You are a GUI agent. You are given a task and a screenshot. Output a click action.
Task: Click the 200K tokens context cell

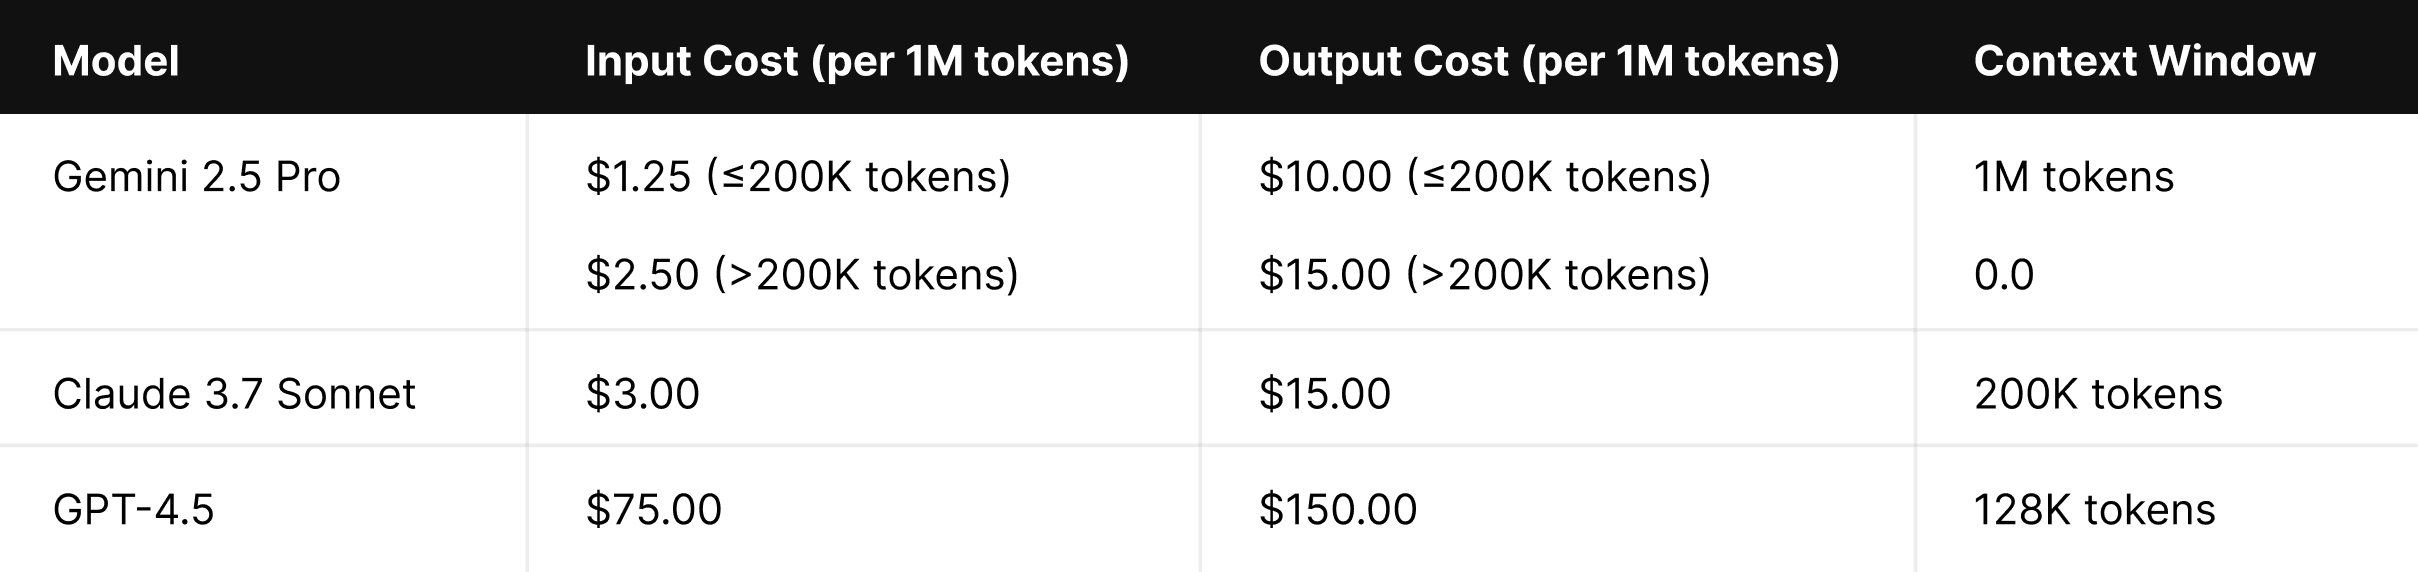coord(2098,394)
